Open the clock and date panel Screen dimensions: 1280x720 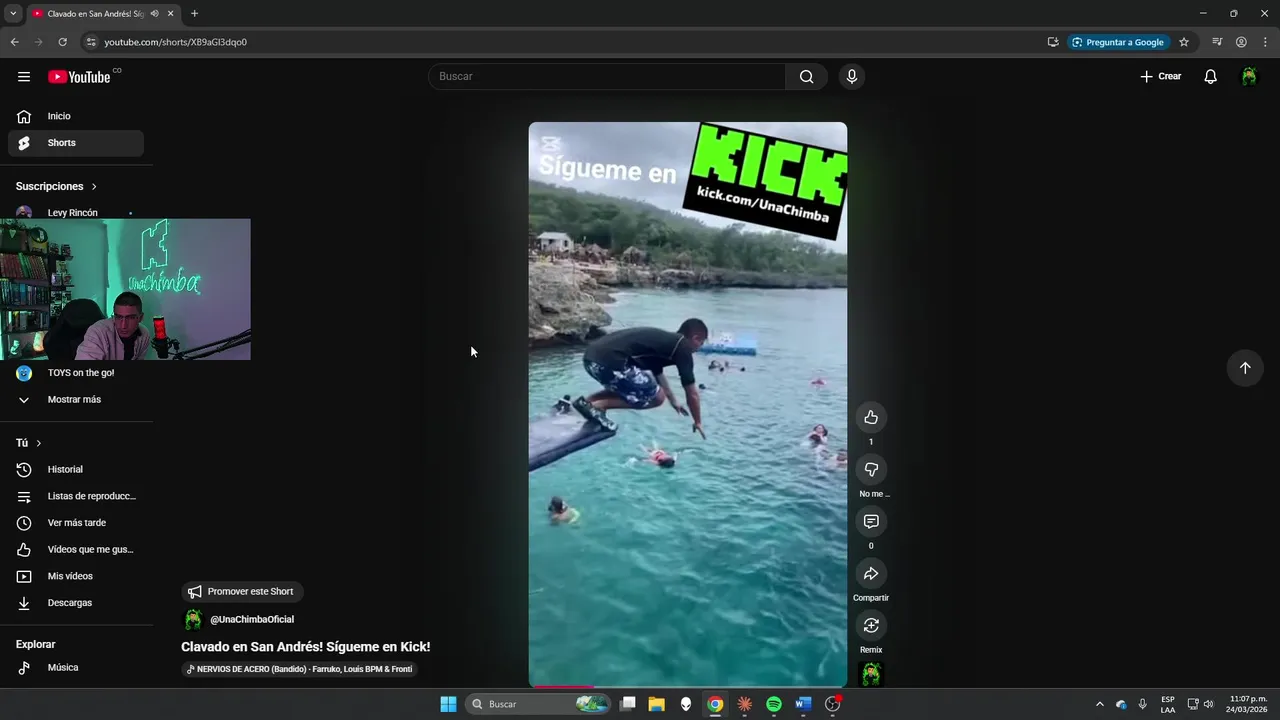(1247, 704)
